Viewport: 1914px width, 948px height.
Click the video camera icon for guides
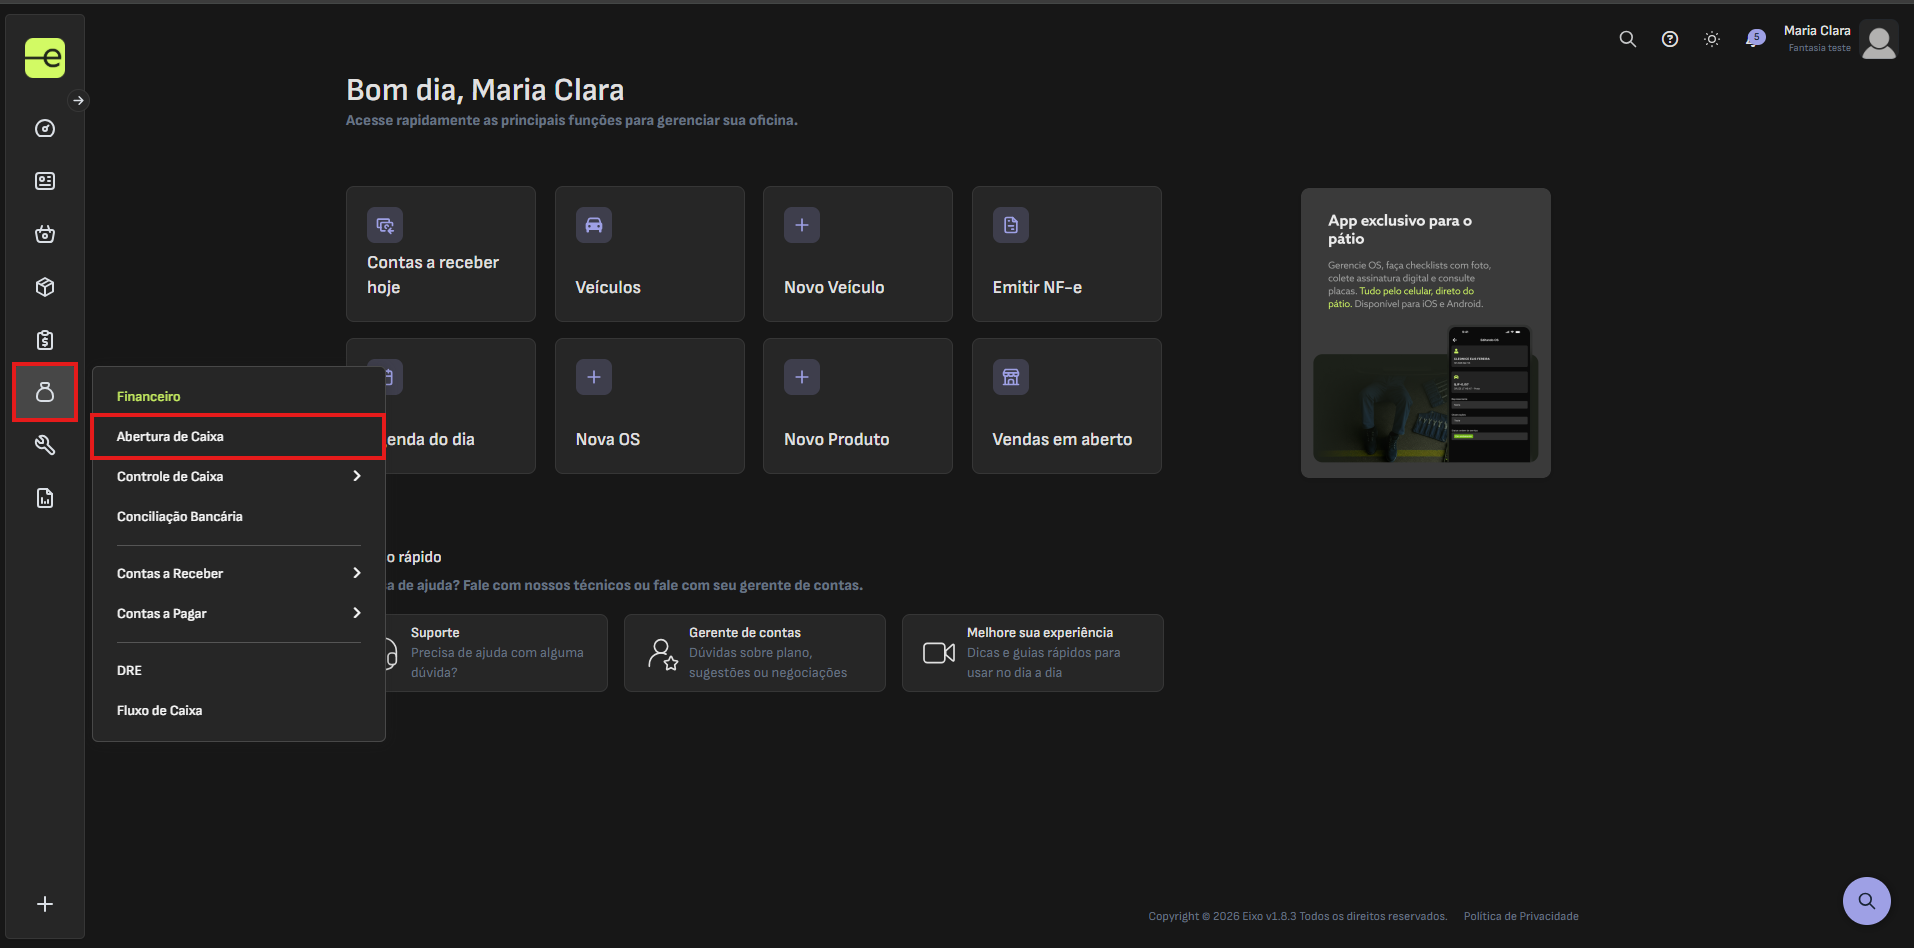click(x=939, y=653)
